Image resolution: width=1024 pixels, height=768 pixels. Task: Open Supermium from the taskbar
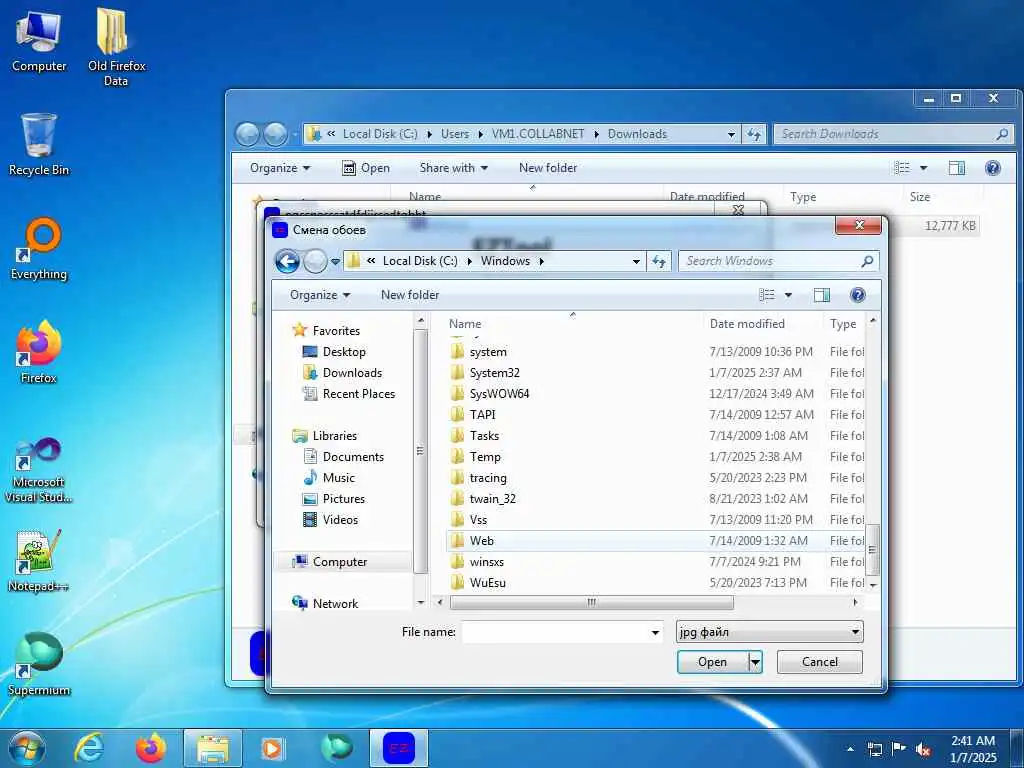click(x=336, y=748)
